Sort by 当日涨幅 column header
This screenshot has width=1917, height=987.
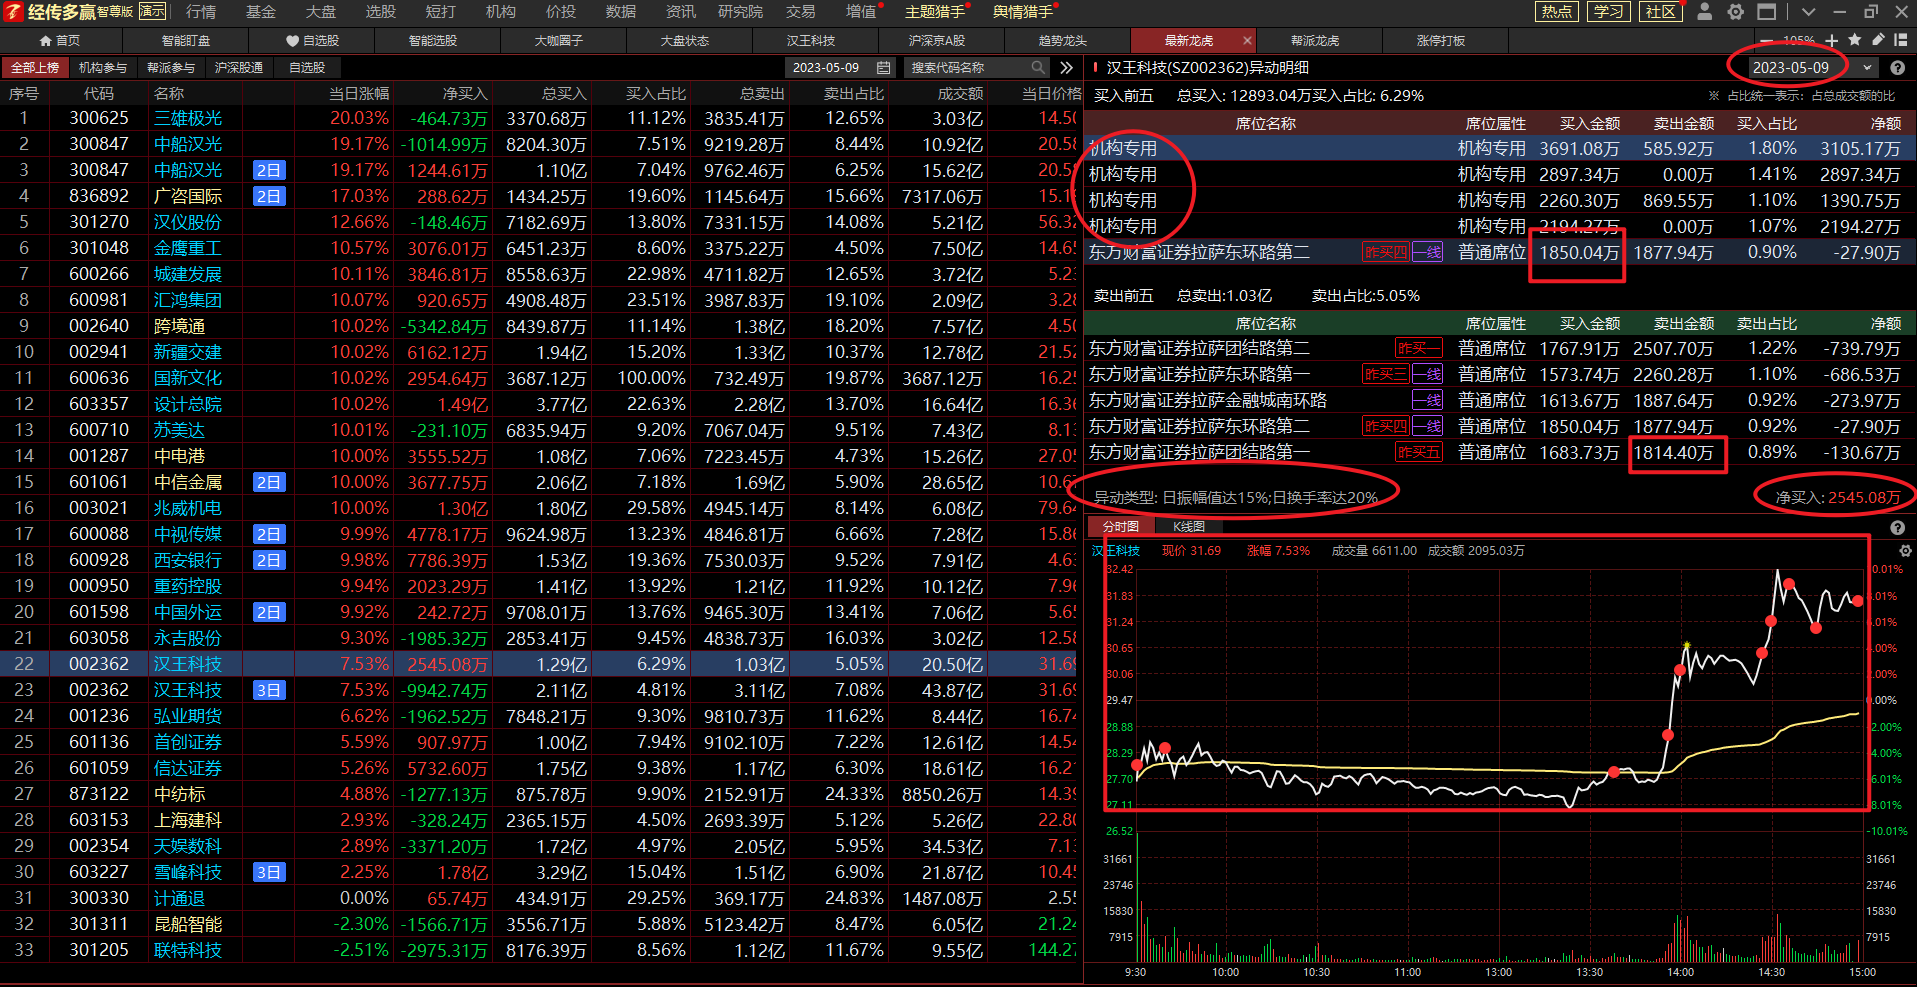[x=359, y=93]
